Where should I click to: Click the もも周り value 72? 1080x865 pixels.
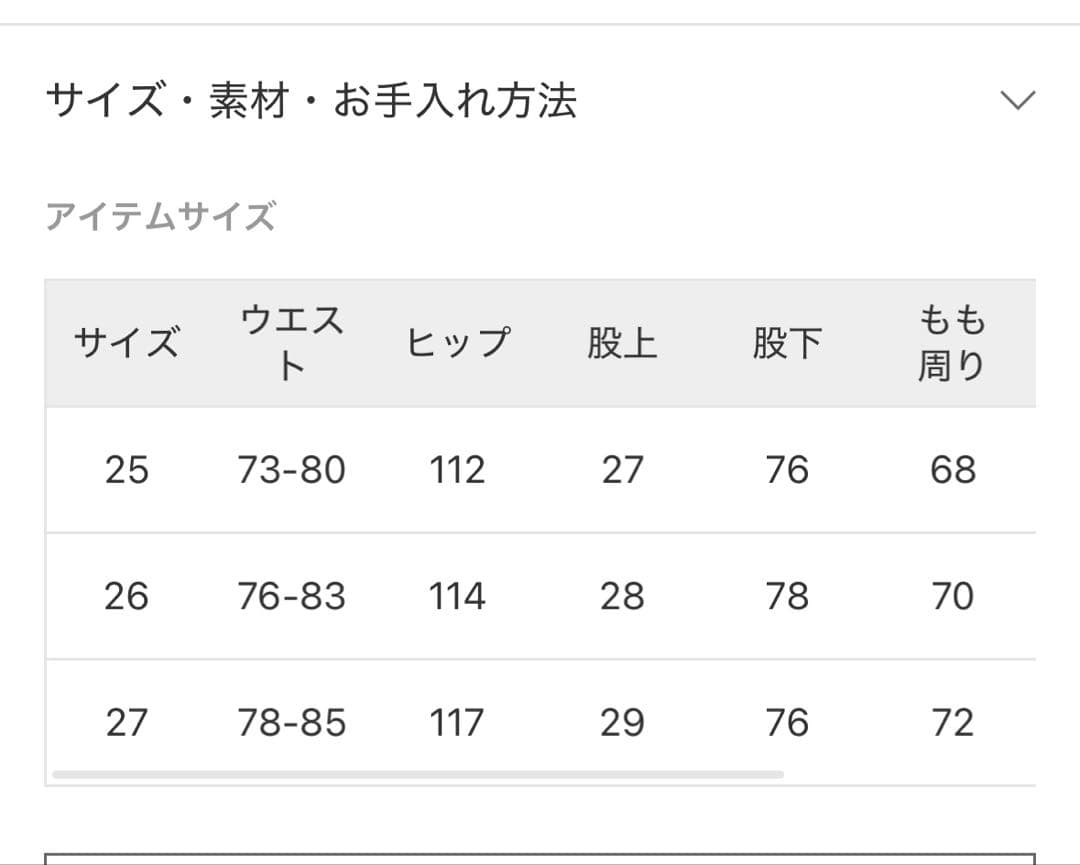coord(951,721)
